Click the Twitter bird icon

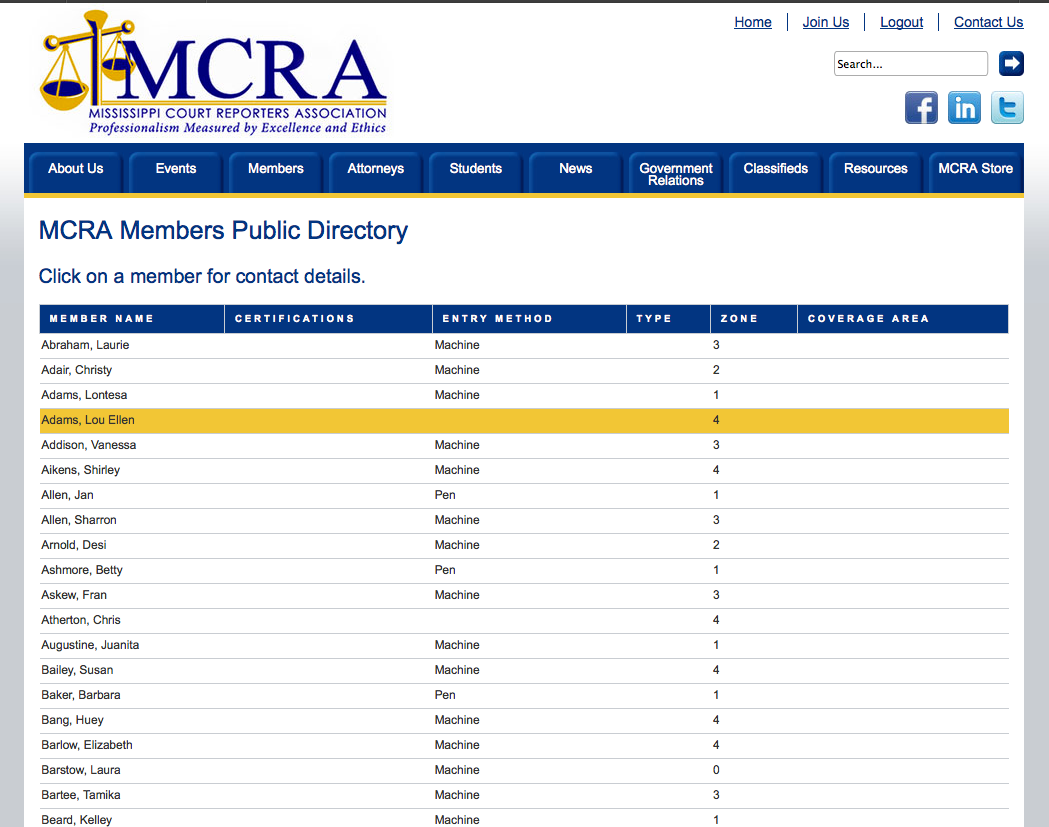click(1007, 108)
